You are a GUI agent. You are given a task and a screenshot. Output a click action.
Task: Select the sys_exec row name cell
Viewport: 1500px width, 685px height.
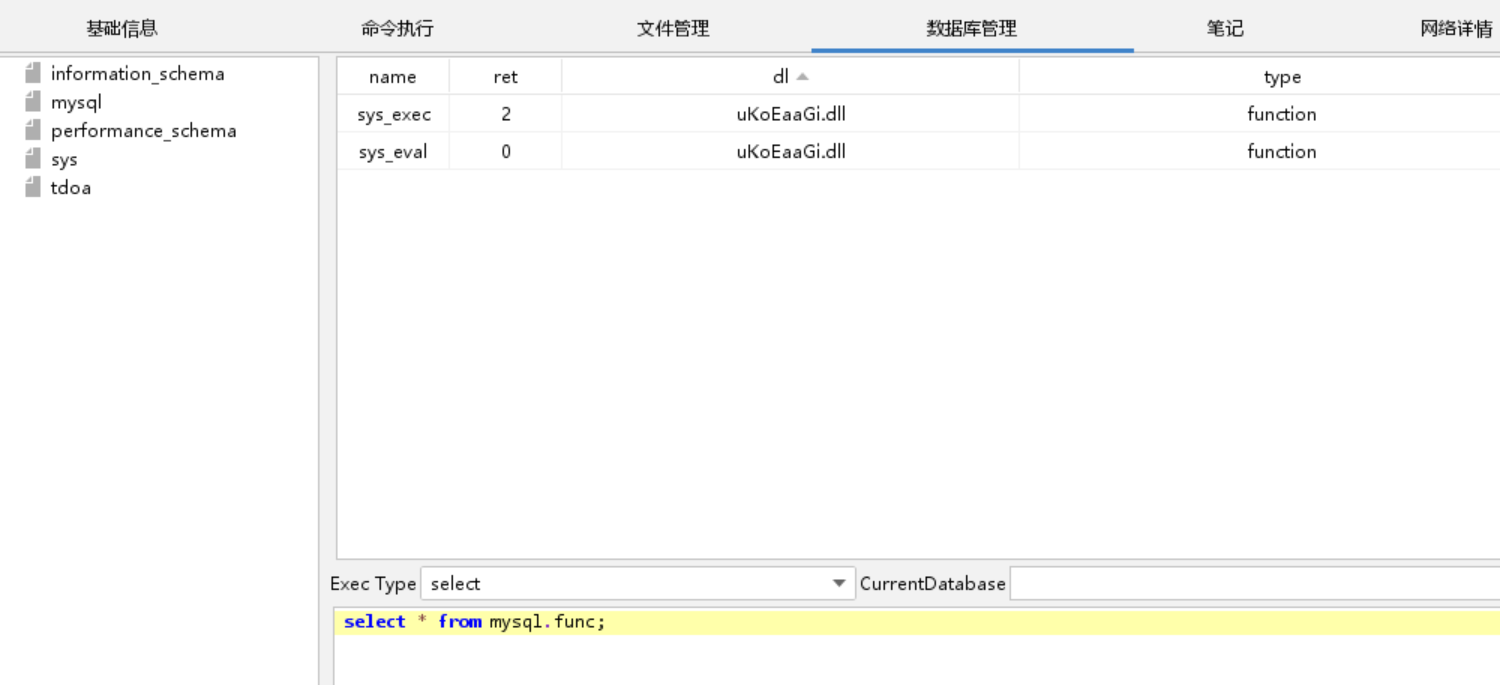pos(394,115)
